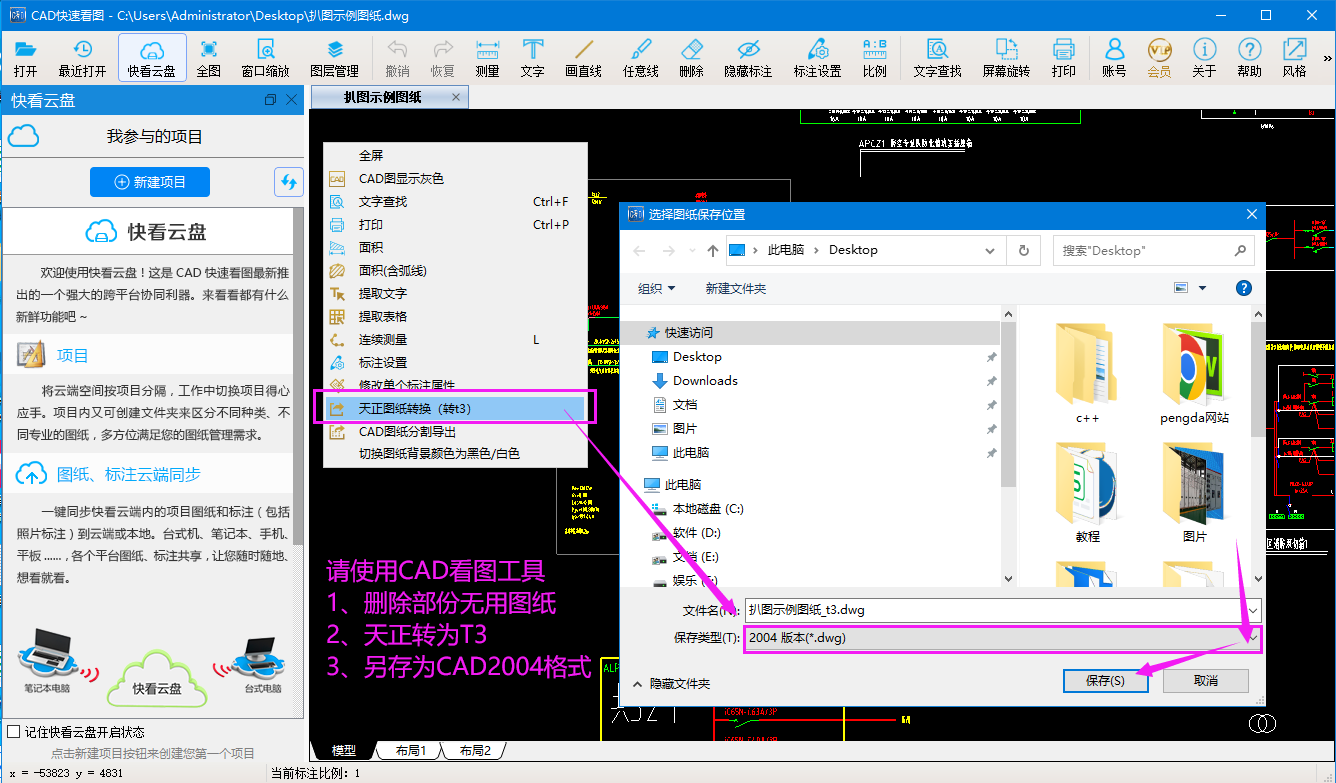Activate the 窗口缩放 window zoom tool
The image size is (1336, 783).
pyautogui.click(x=266, y=58)
